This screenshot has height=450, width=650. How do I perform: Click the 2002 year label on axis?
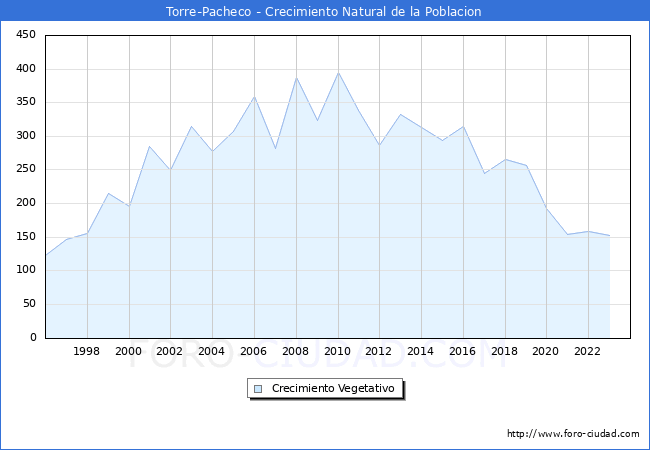[170, 351]
